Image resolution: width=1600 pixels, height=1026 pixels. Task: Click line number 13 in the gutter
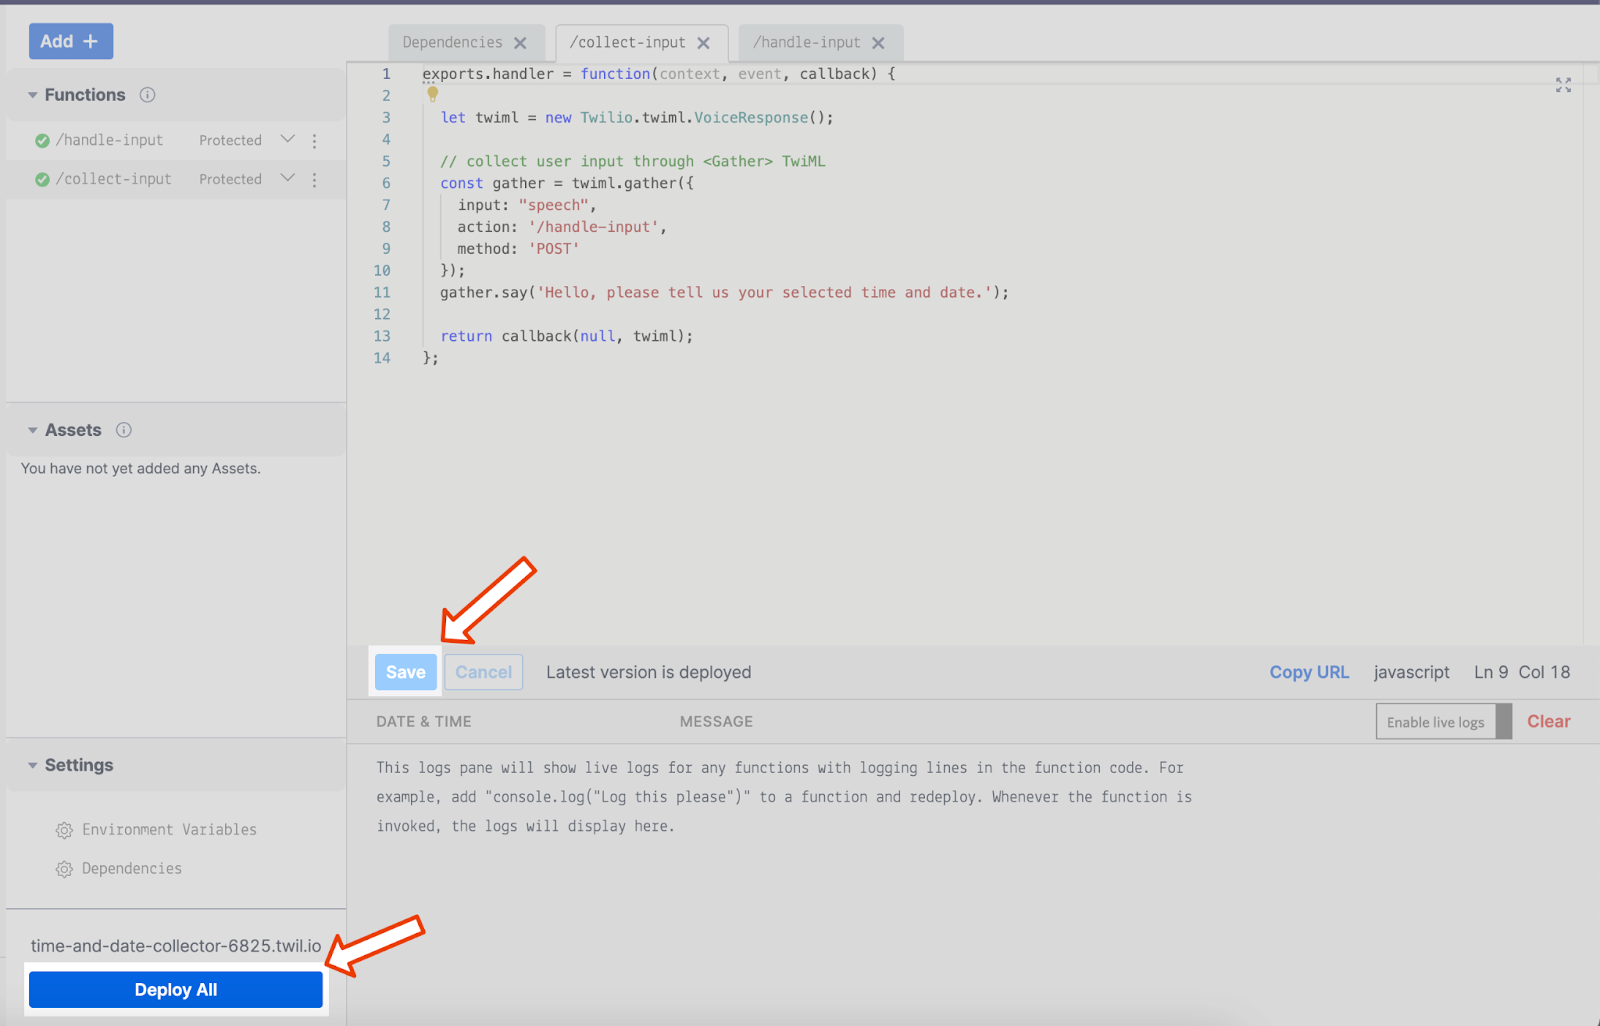pyautogui.click(x=382, y=336)
